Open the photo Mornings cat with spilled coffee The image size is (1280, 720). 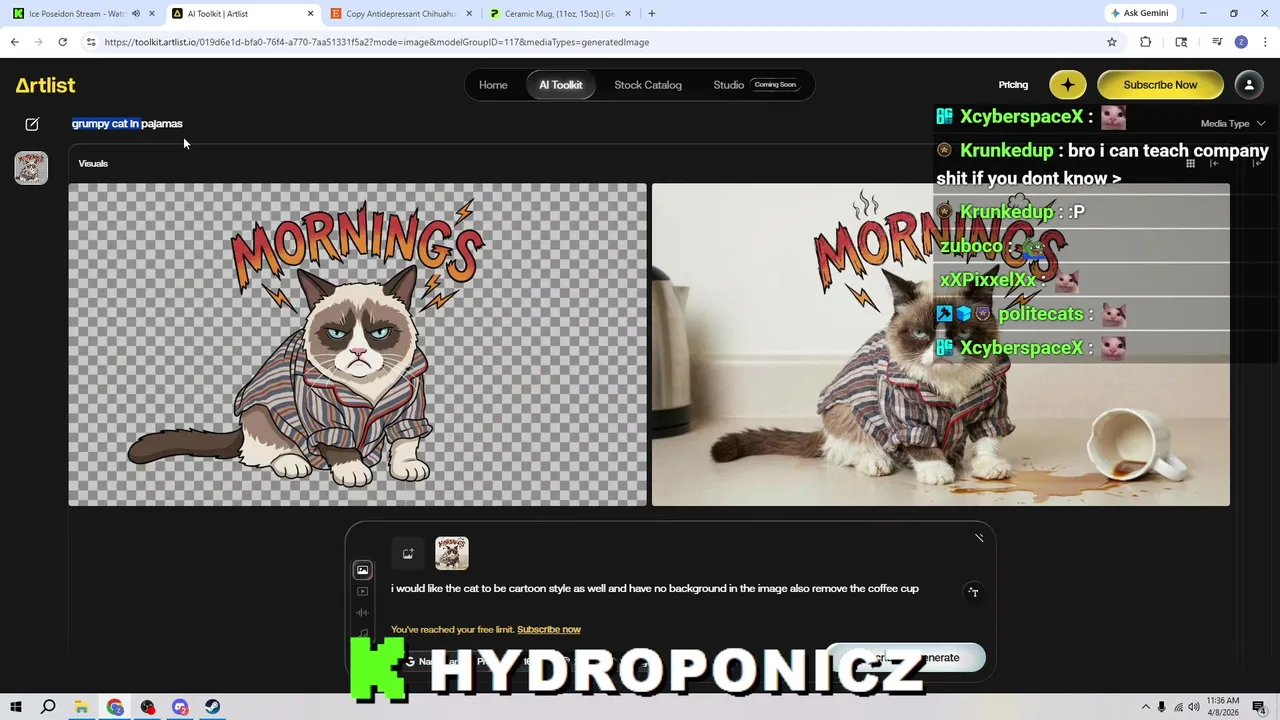coord(941,344)
